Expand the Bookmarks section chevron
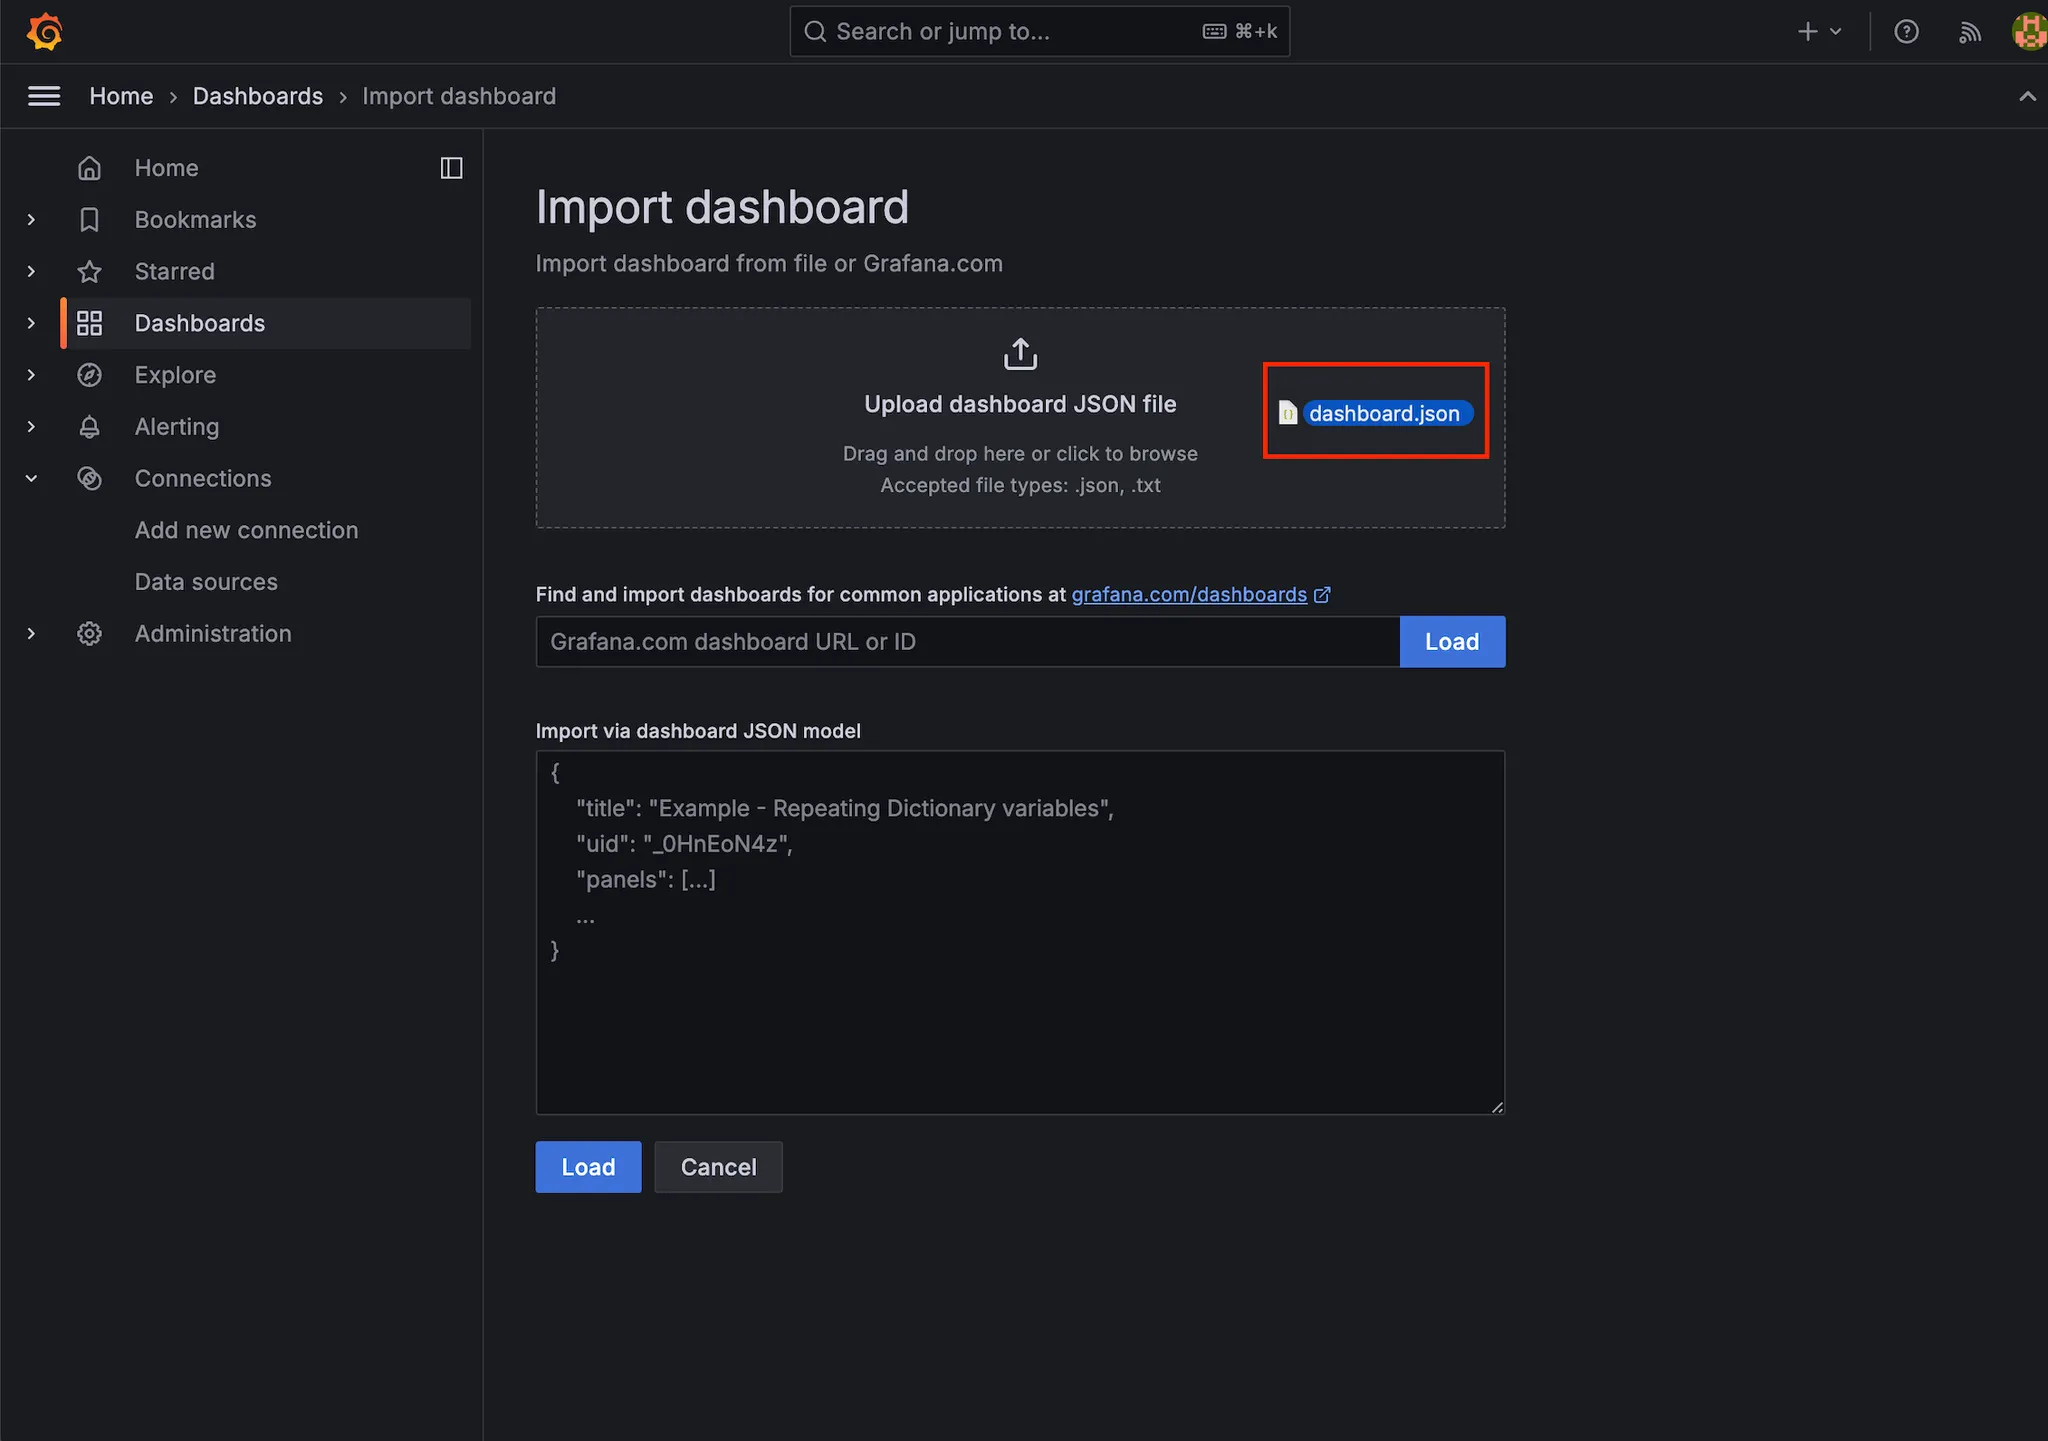The width and height of the screenshot is (2048, 1441). pos(31,220)
